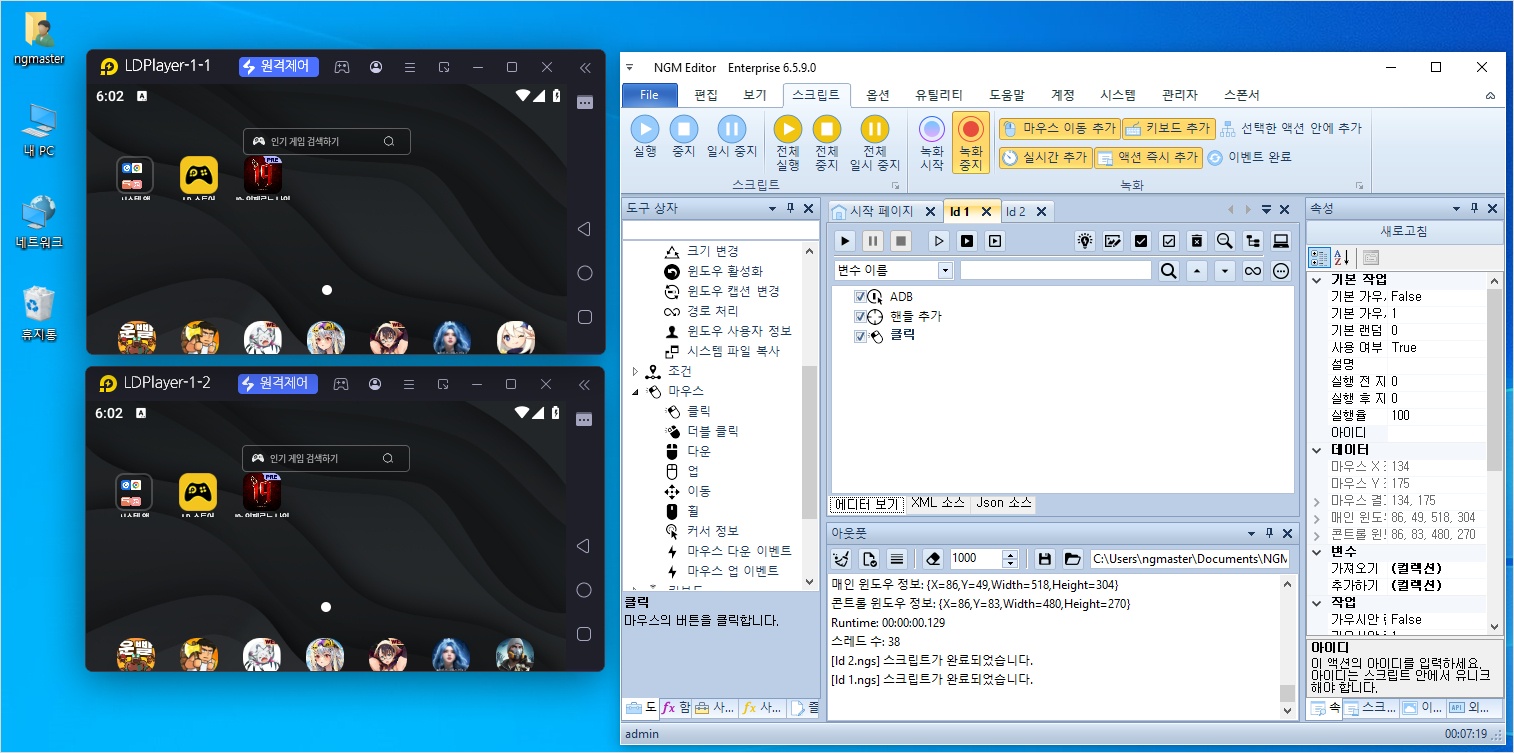Click the filled check-all box icon in the editor toolbar
This screenshot has width=1514, height=753.
coord(1140,241)
